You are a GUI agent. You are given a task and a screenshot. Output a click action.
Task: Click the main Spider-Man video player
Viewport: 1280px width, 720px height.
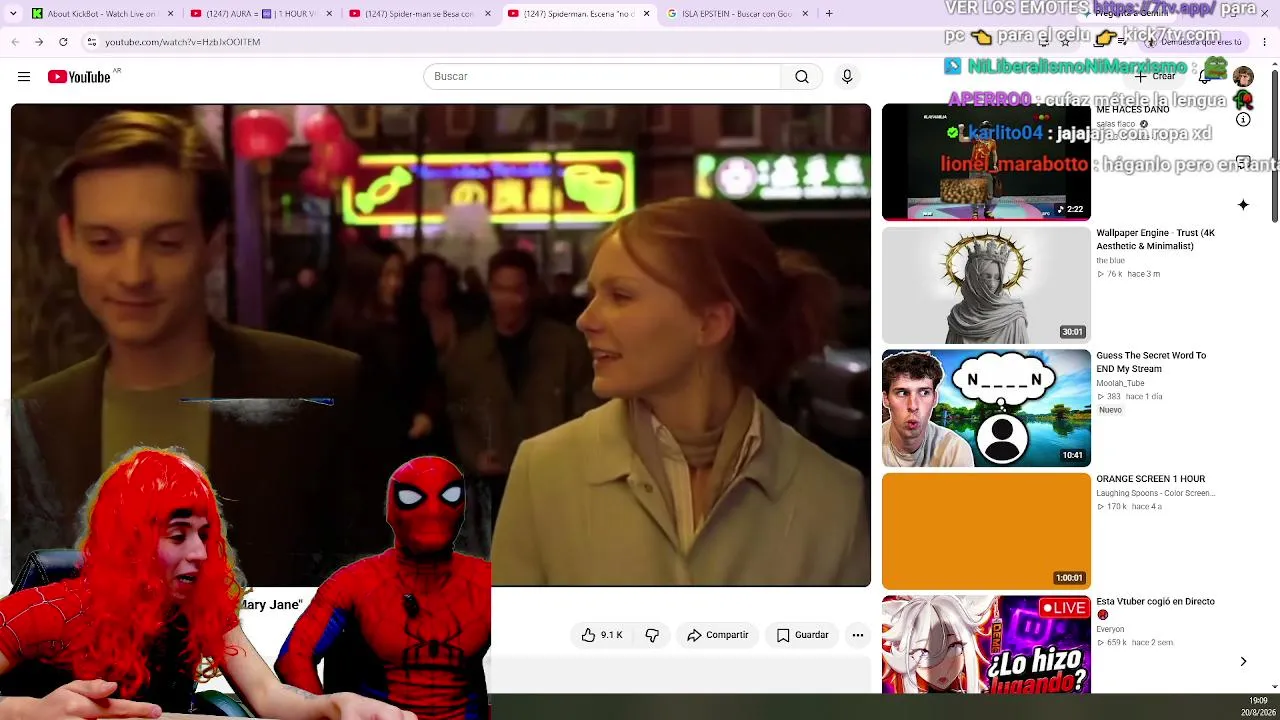pos(441,345)
